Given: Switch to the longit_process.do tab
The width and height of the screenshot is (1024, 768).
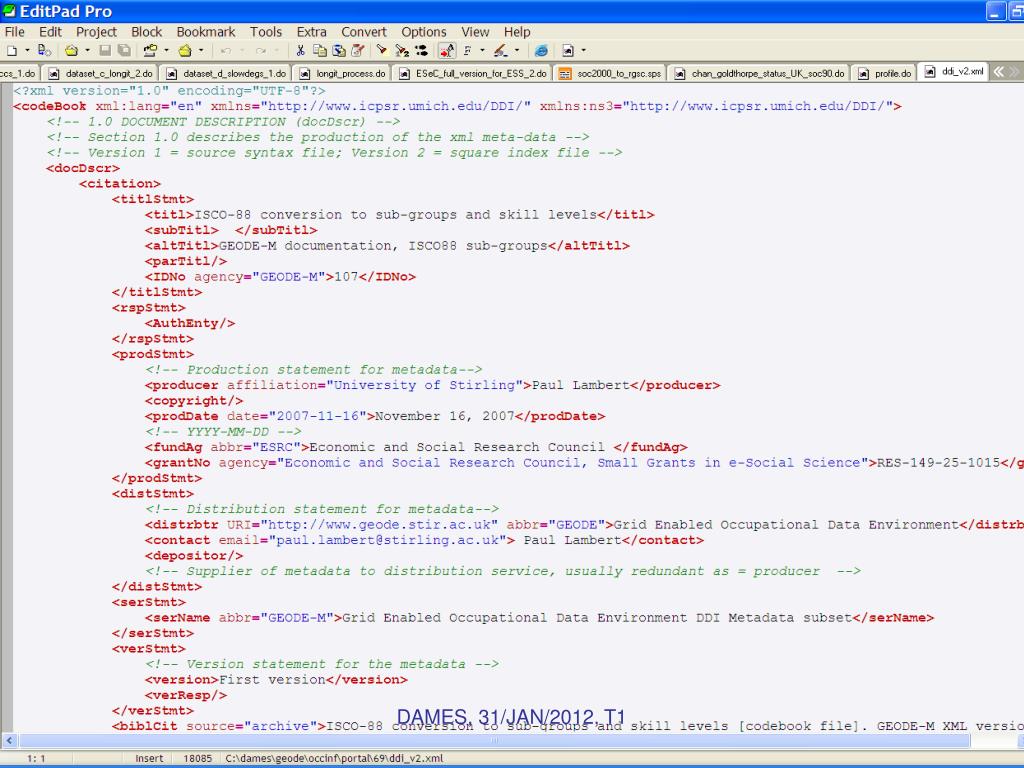Looking at the screenshot, I should point(342,73).
